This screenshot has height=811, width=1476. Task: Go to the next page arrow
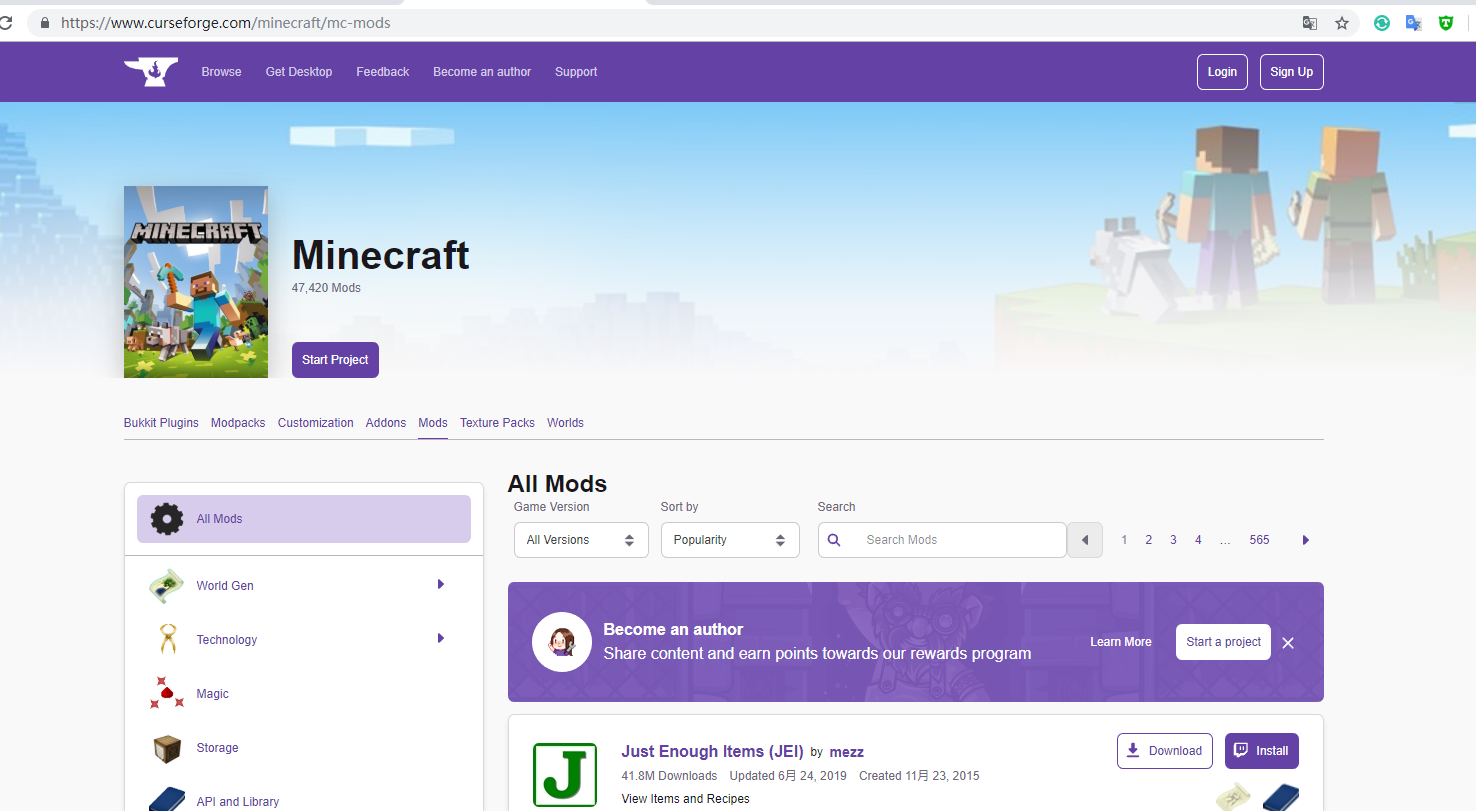tap(1305, 540)
